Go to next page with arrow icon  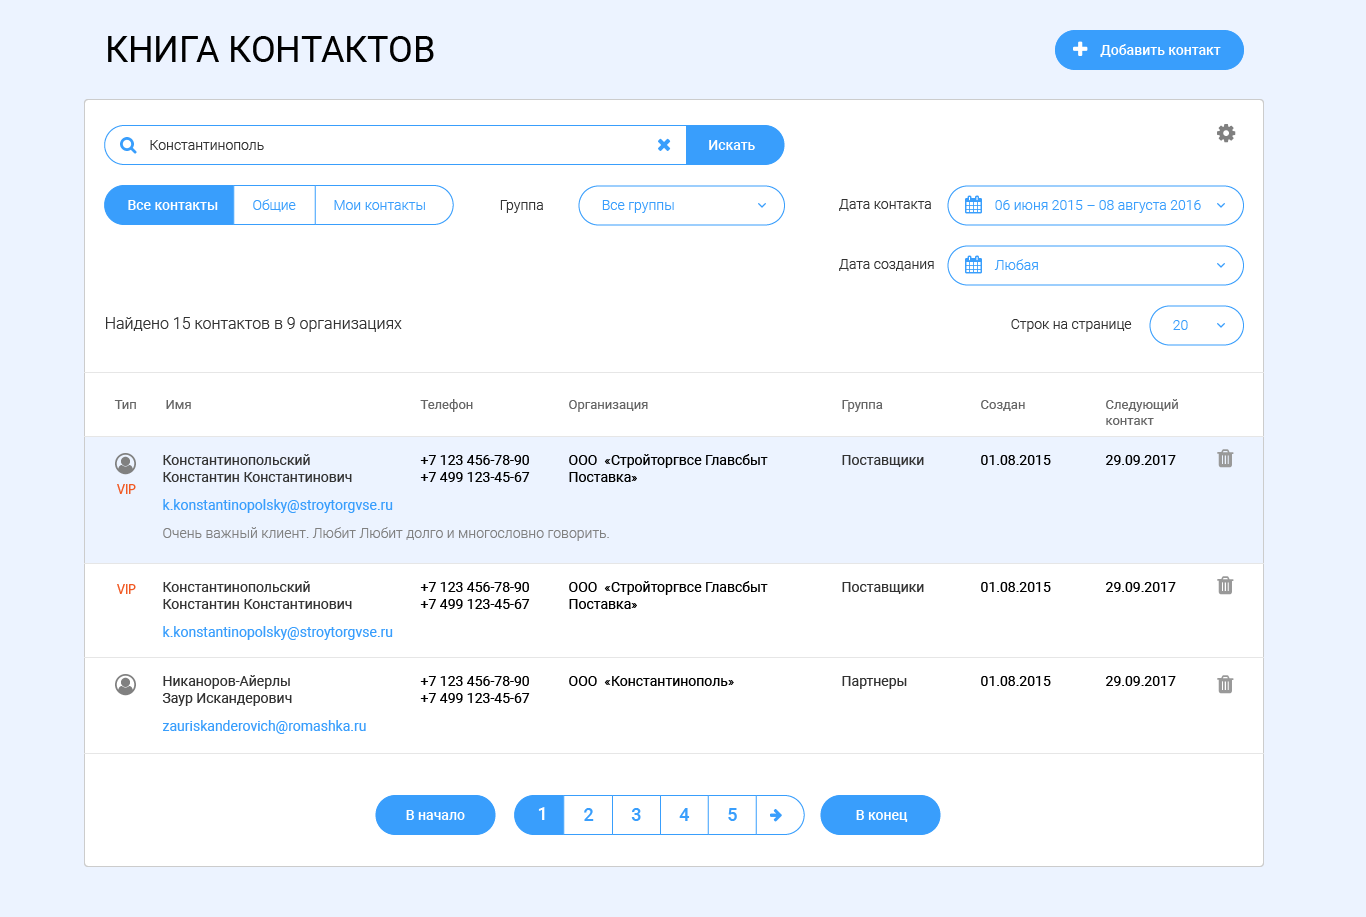point(777,815)
